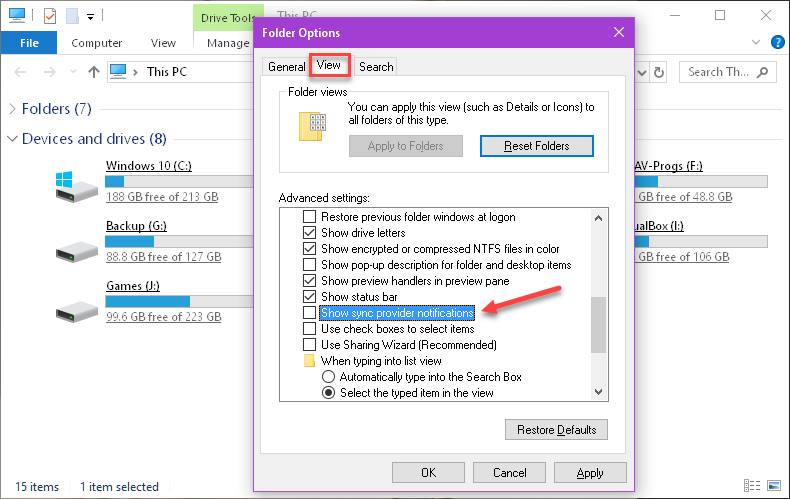Click Advanced settings scrollbar up arrow

(598, 218)
